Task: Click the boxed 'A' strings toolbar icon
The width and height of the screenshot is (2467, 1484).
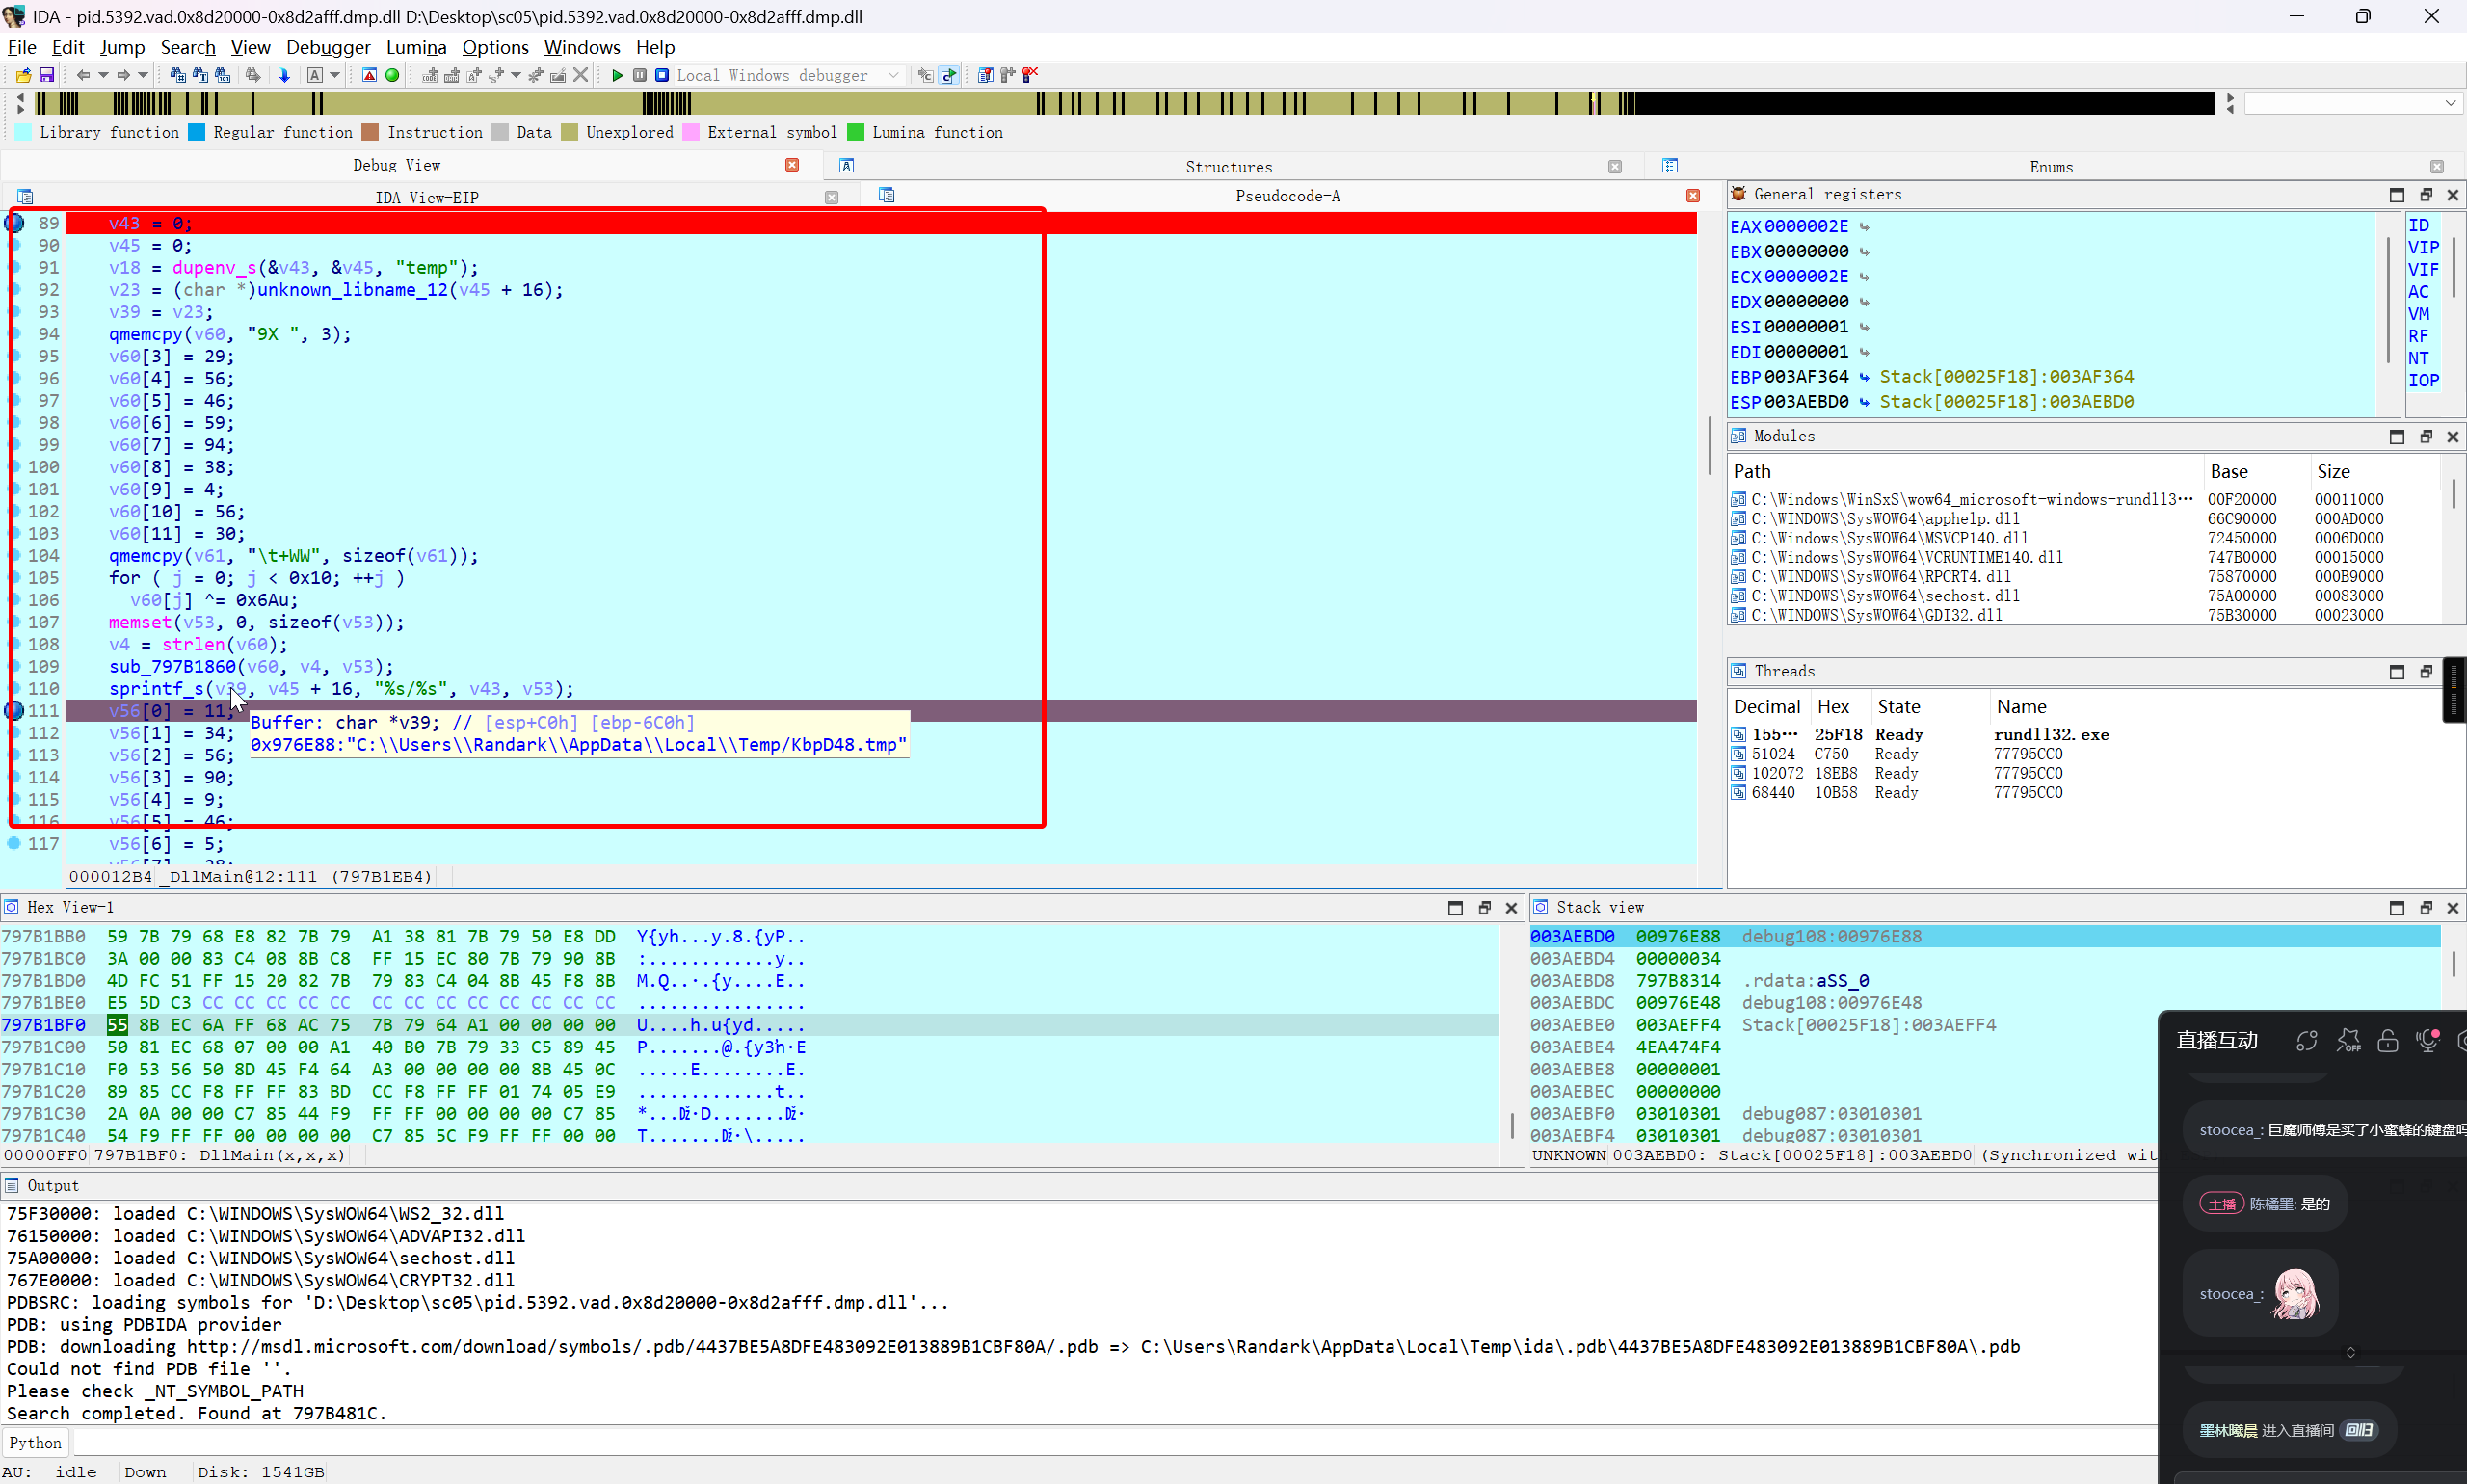Action: pyautogui.click(x=315, y=75)
